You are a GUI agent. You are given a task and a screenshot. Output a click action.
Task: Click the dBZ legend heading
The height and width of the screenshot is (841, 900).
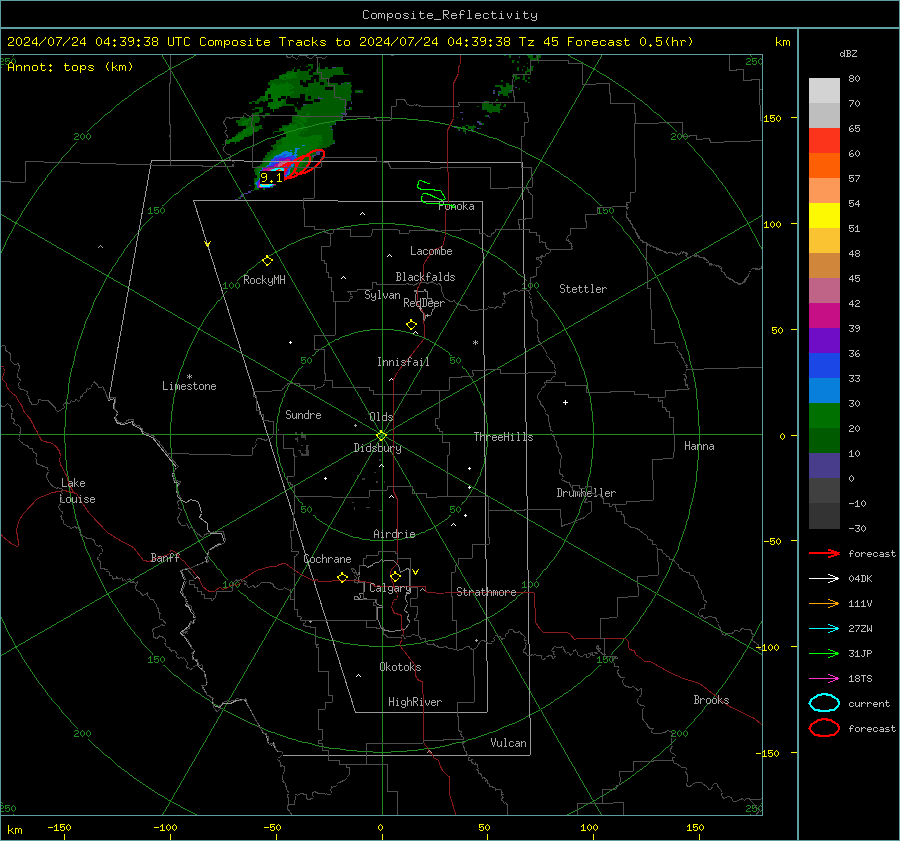(848, 53)
